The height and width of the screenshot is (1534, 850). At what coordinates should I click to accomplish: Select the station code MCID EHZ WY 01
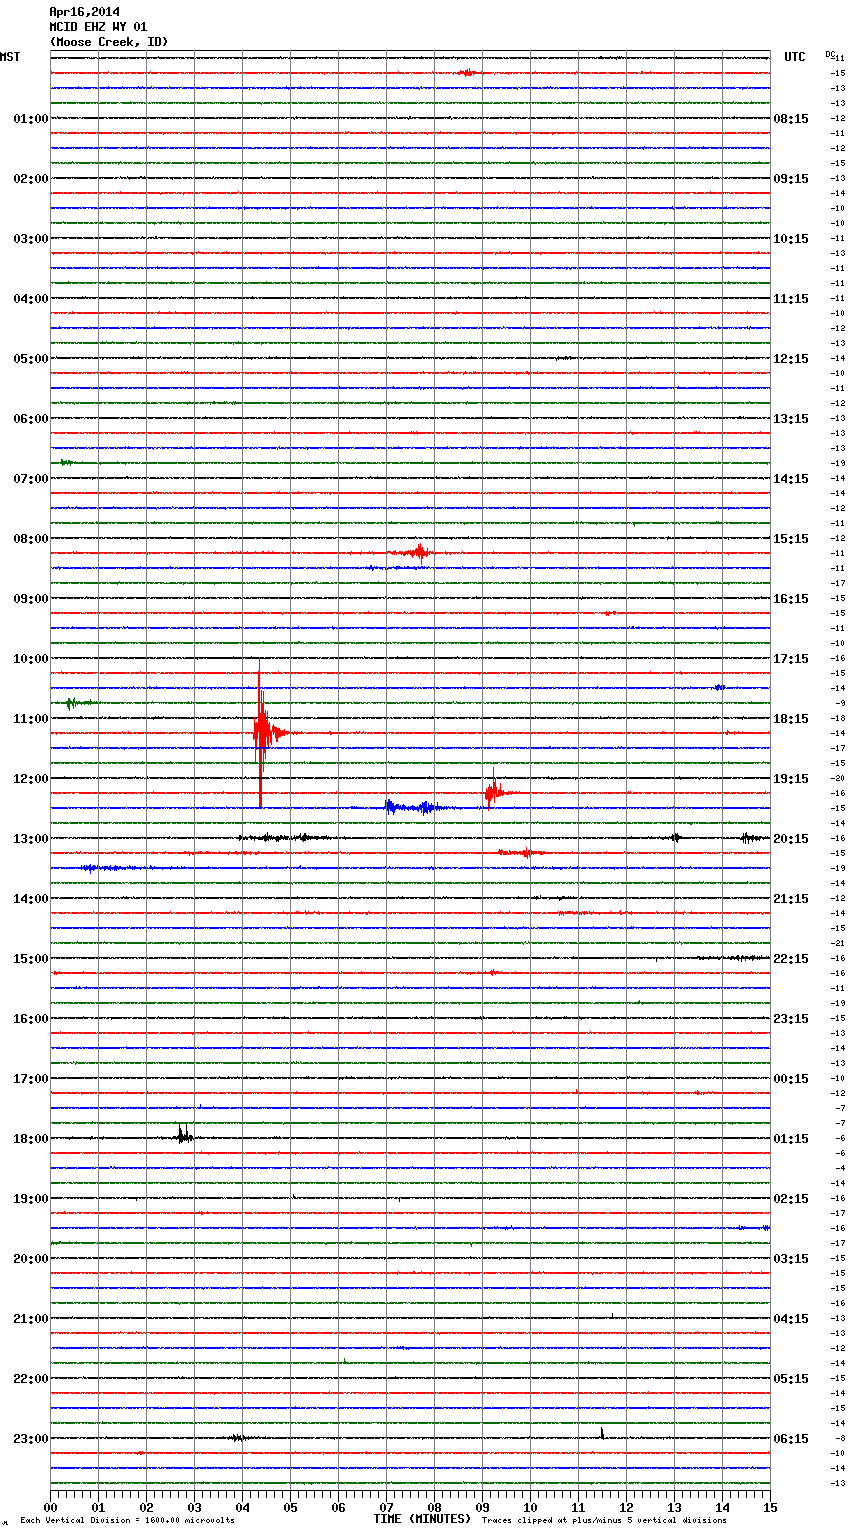click(98, 27)
